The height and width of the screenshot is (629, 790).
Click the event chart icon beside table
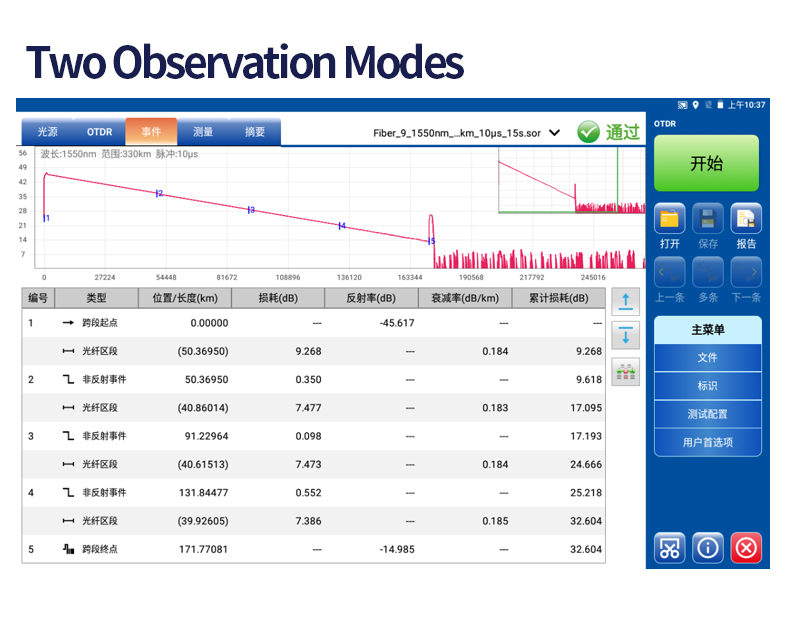click(626, 371)
